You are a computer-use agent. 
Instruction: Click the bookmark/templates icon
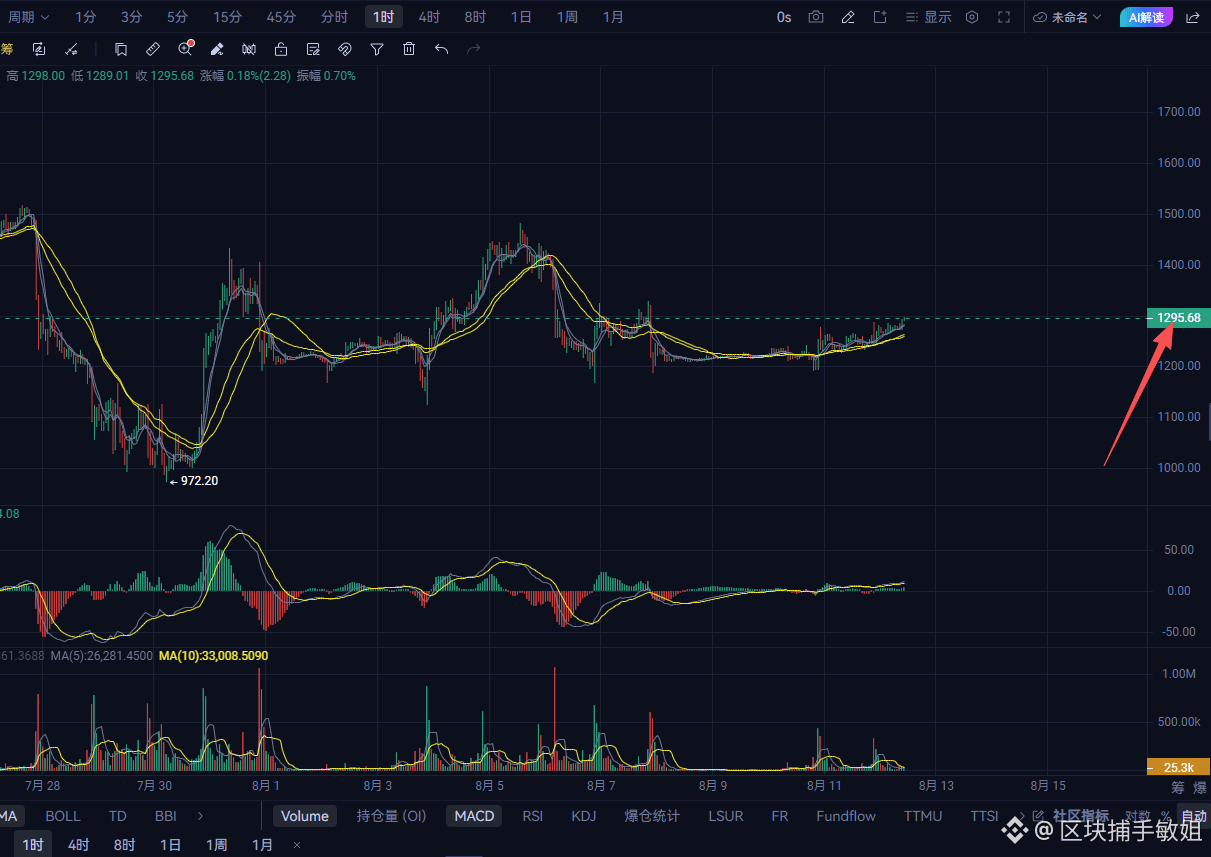[121, 49]
